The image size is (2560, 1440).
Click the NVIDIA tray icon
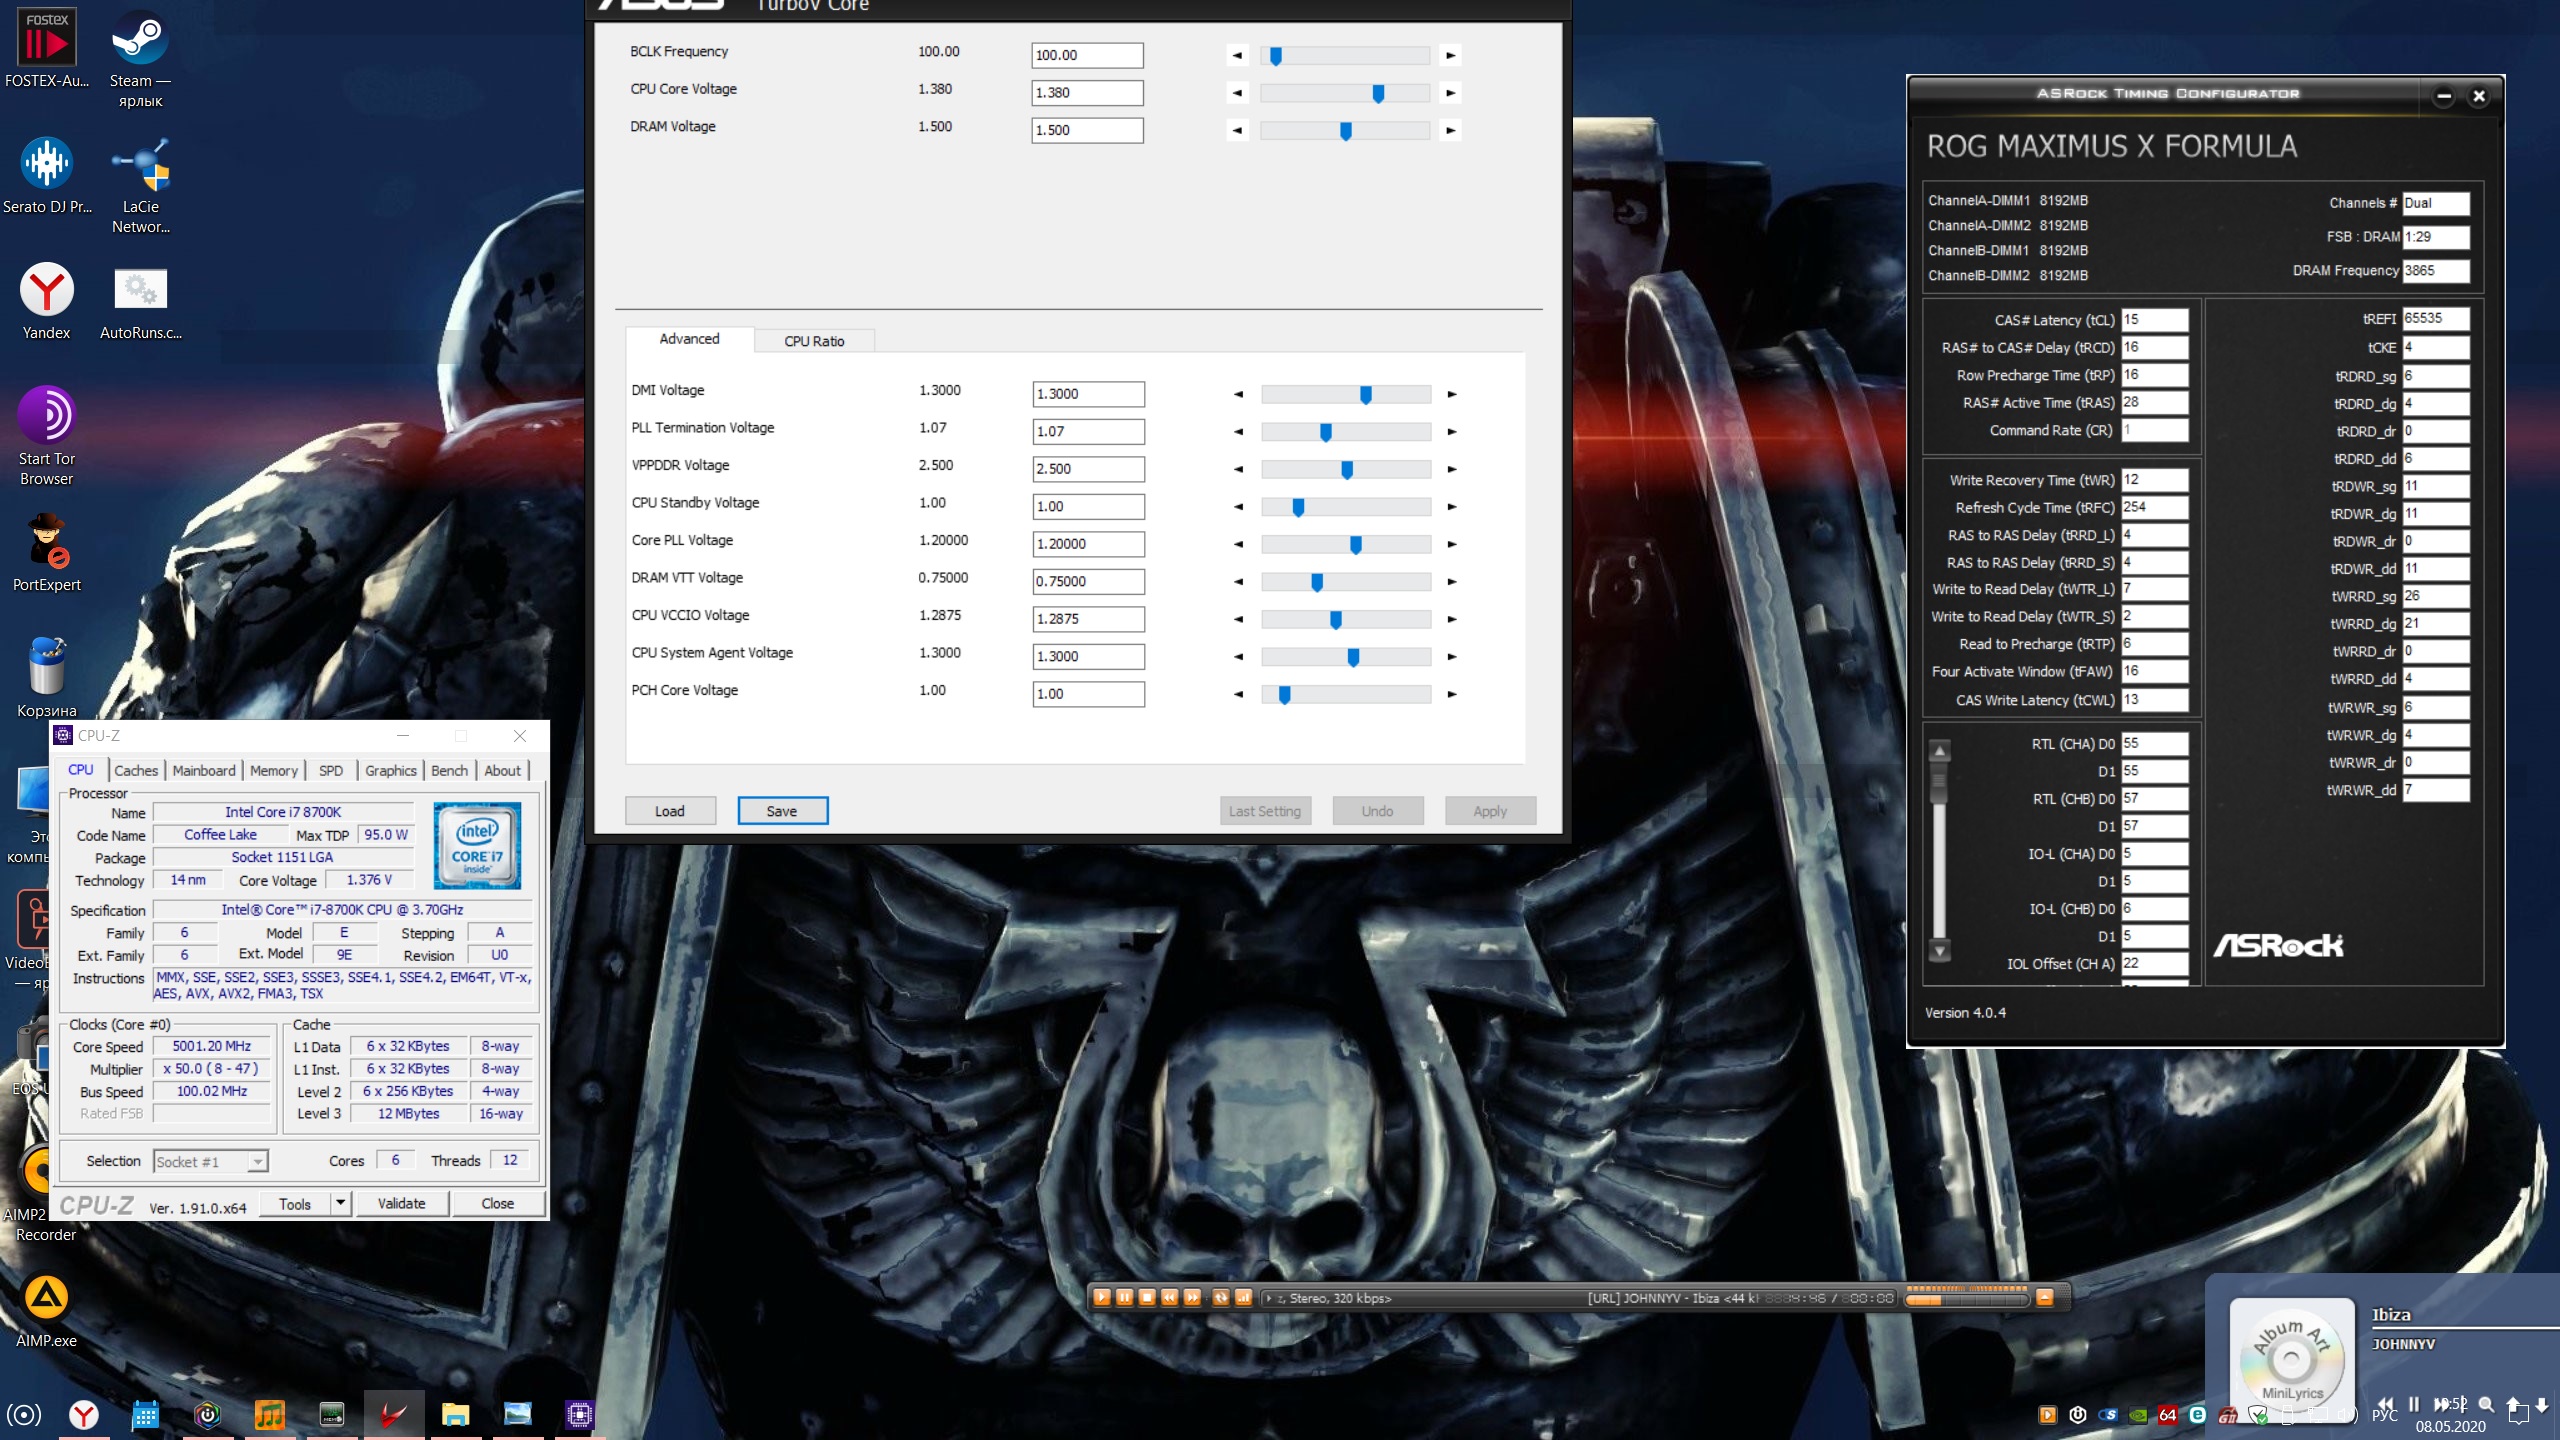(x=2138, y=1415)
